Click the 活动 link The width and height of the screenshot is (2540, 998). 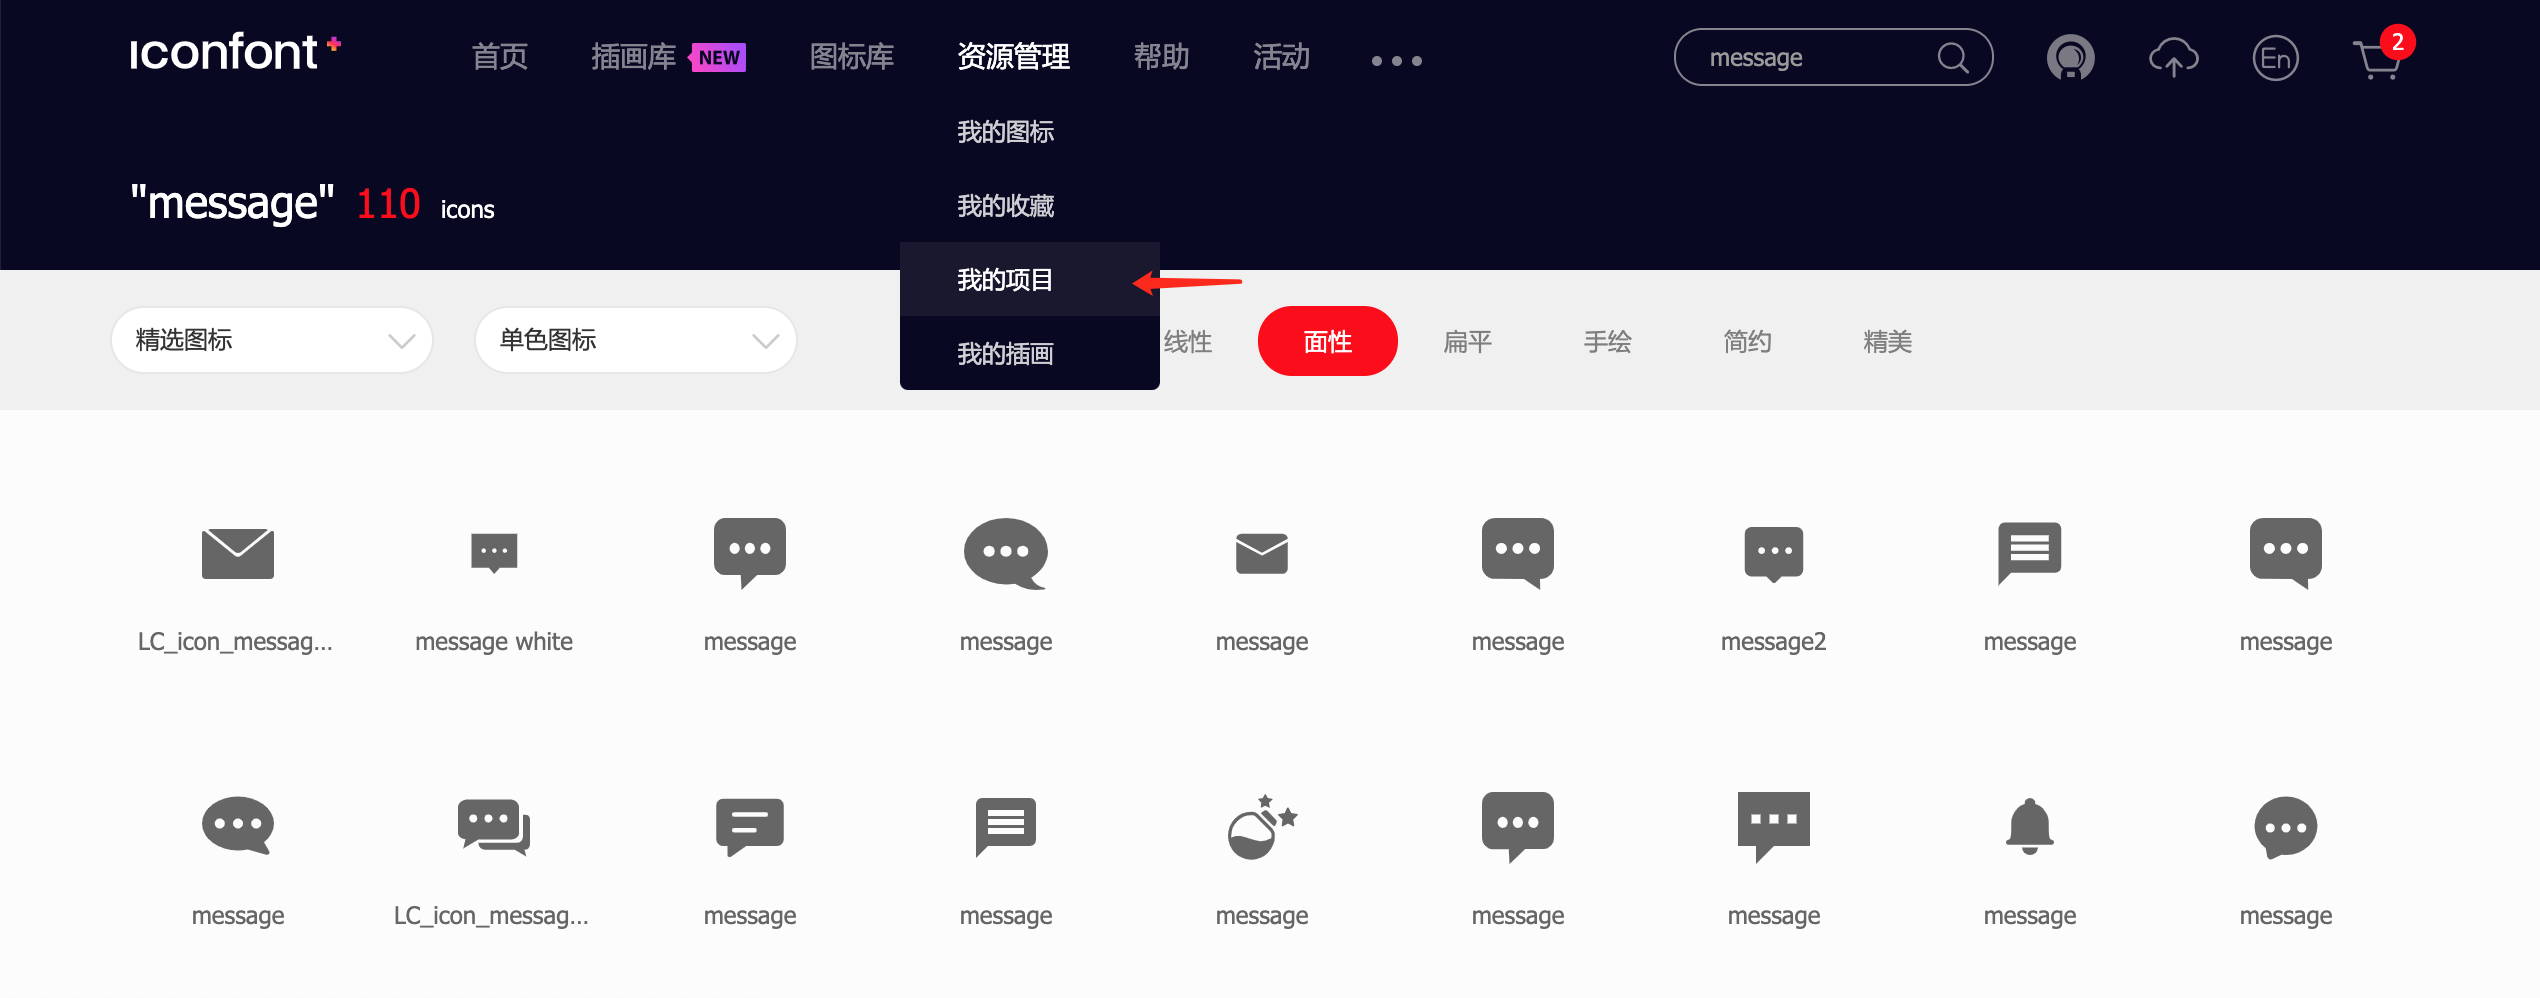click(x=1281, y=57)
